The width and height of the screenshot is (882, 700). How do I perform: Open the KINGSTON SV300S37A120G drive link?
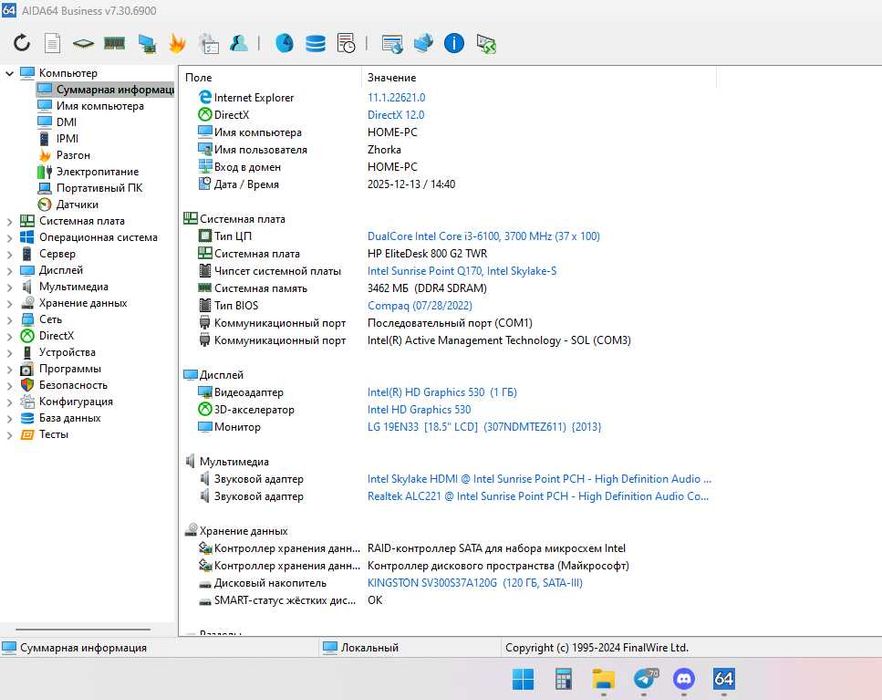(x=475, y=583)
